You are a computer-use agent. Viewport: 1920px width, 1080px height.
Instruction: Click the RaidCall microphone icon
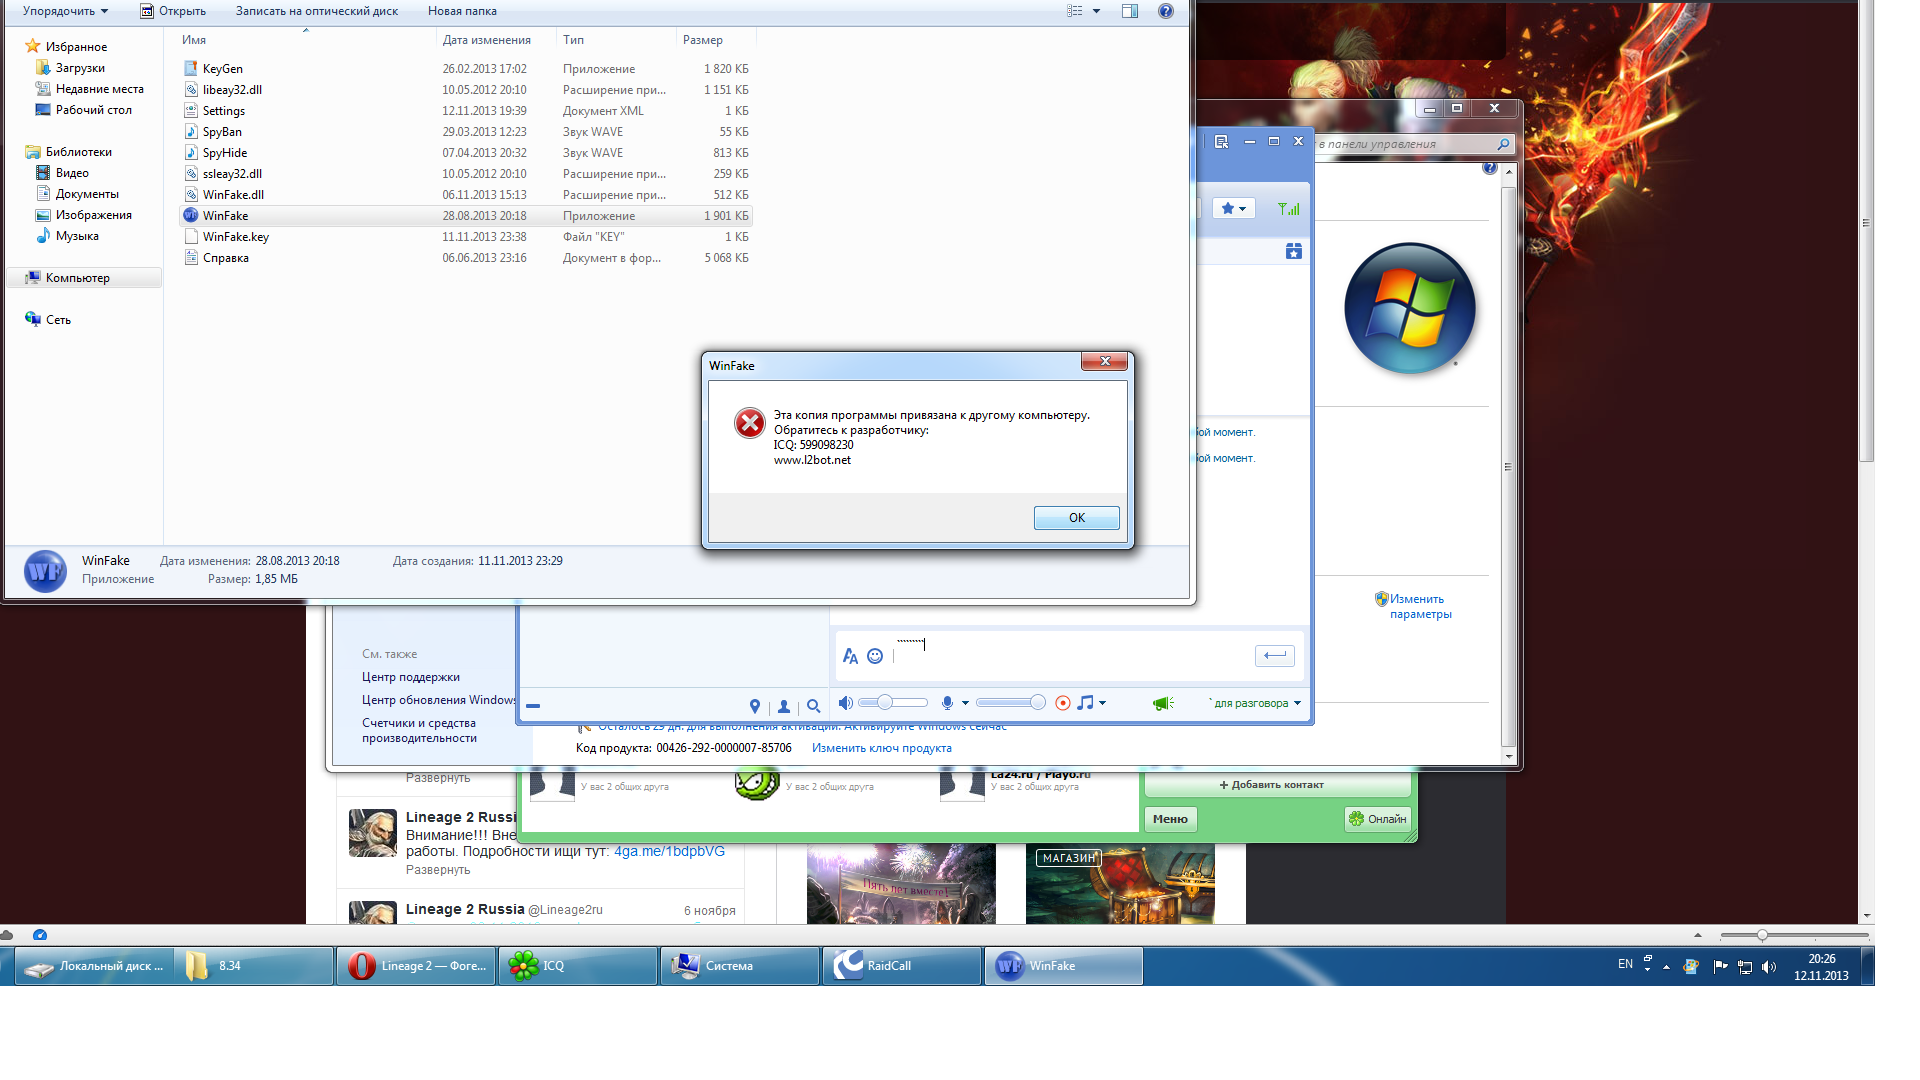tap(947, 703)
